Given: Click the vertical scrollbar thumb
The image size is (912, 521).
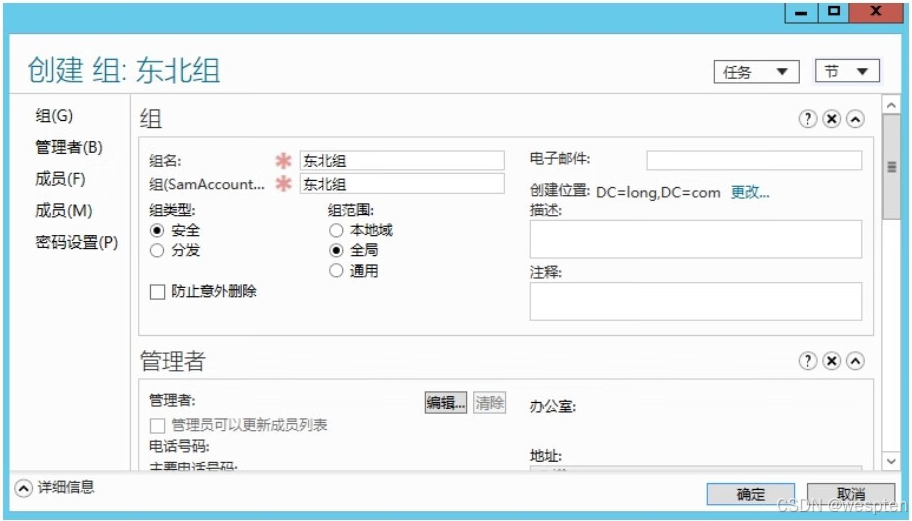Looking at the screenshot, I should tap(891, 167).
